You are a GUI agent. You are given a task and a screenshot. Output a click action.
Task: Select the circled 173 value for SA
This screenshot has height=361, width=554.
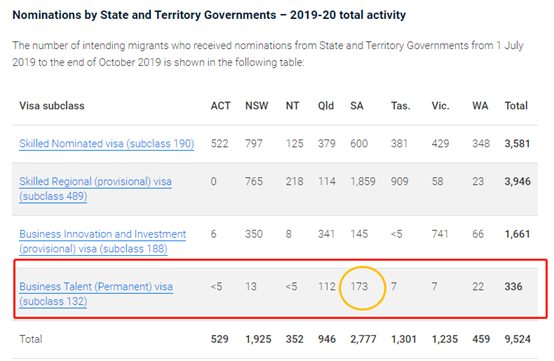(x=359, y=286)
